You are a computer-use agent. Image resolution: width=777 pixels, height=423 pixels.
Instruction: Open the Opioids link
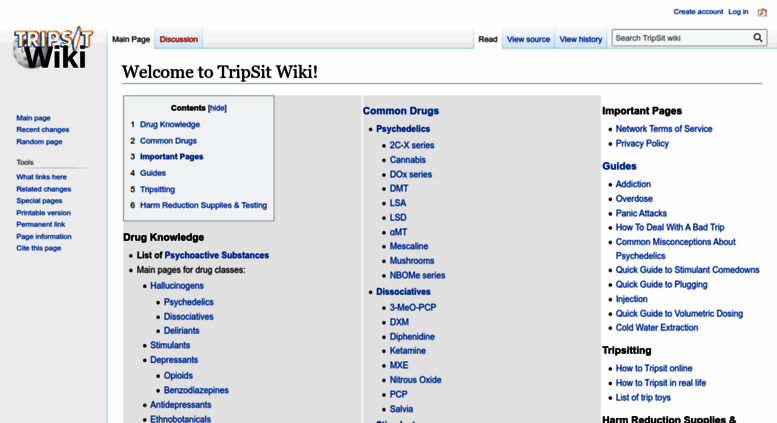pos(178,375)
